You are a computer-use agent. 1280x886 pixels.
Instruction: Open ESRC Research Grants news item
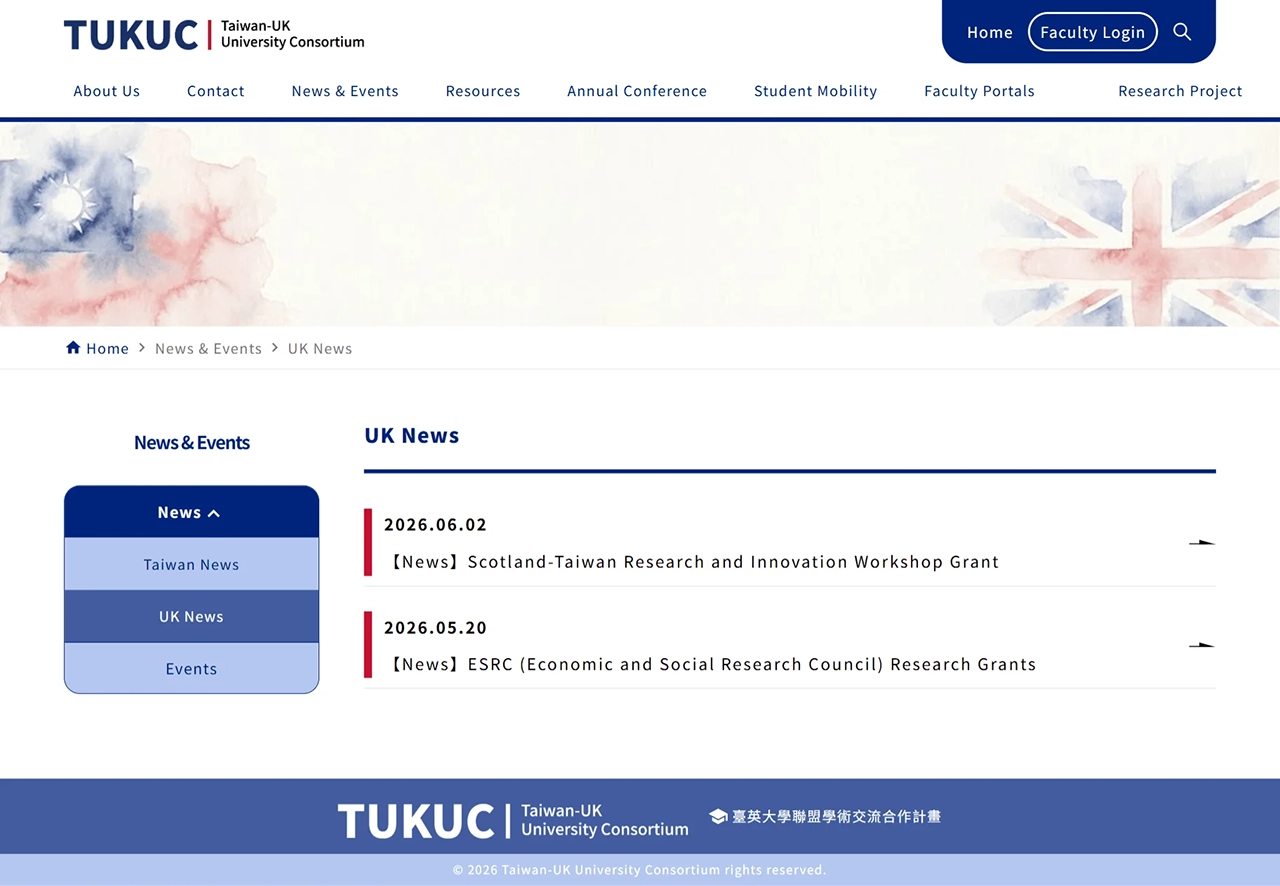coord(712,664)
